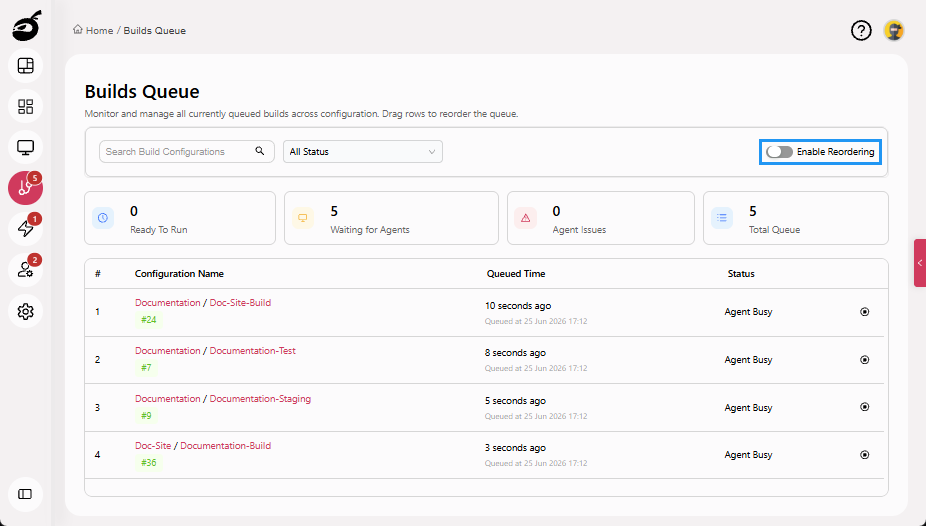The height and width of the screenshot is (526, 926).
Task: Open the agents monitor sidebar icon
Action: [x=25, y=148]
